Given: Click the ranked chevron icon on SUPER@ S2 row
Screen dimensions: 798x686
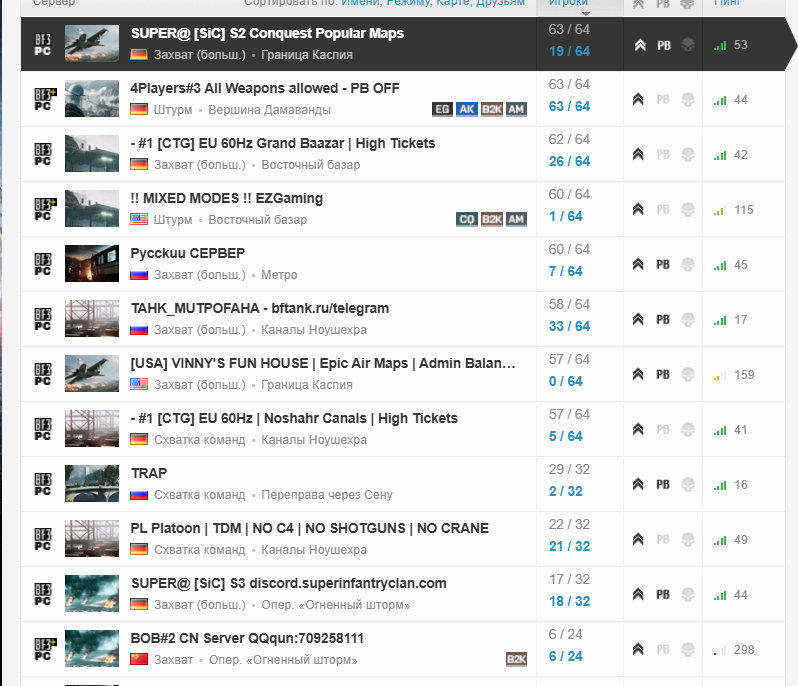Looking at the screenshot, I should [640, 45].
